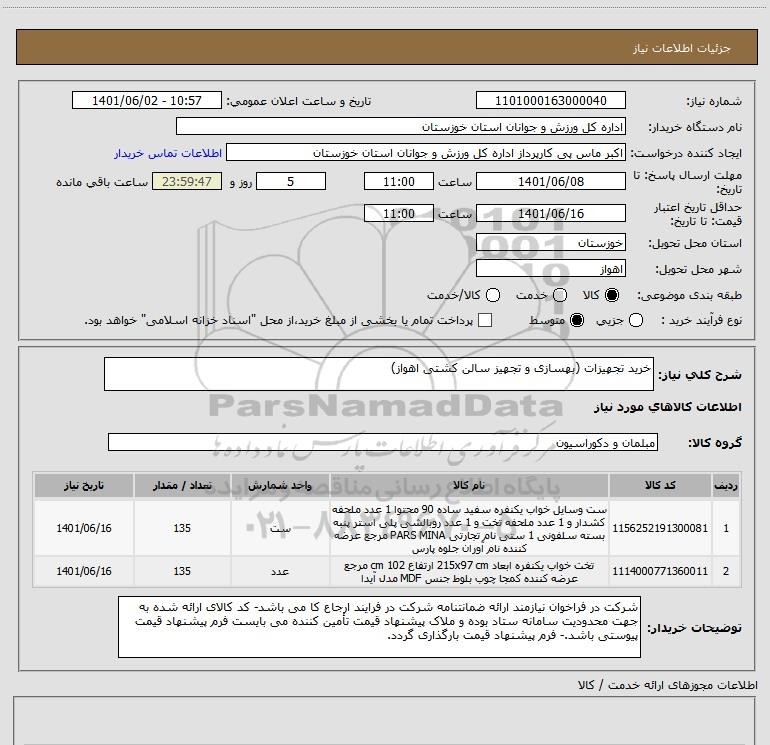Click the نام کالا column header
Viewport: 770px width, 745px height.
coord(469,486)
